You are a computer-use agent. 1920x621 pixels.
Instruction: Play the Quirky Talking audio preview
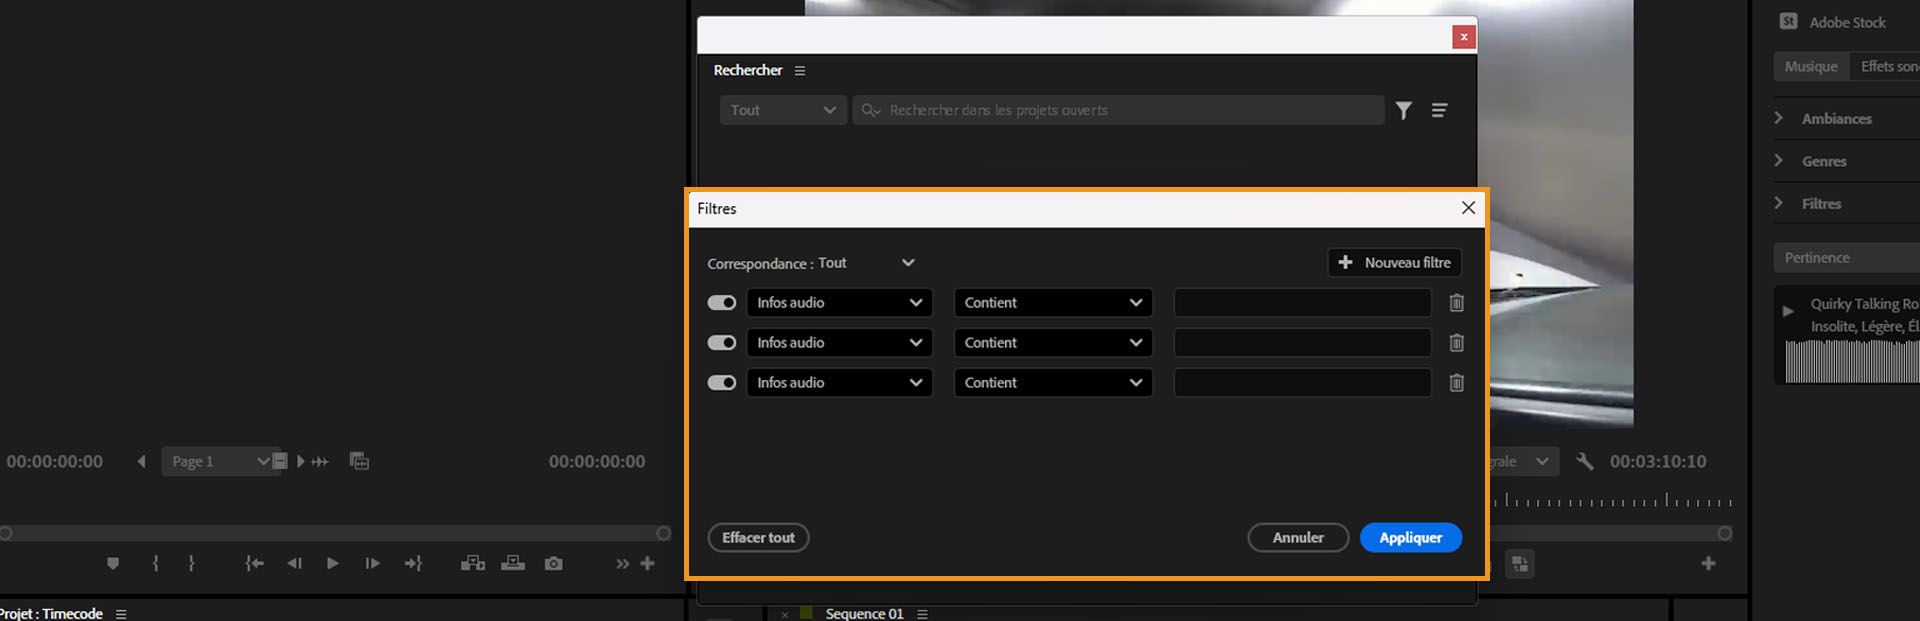tap(1788, 311)
